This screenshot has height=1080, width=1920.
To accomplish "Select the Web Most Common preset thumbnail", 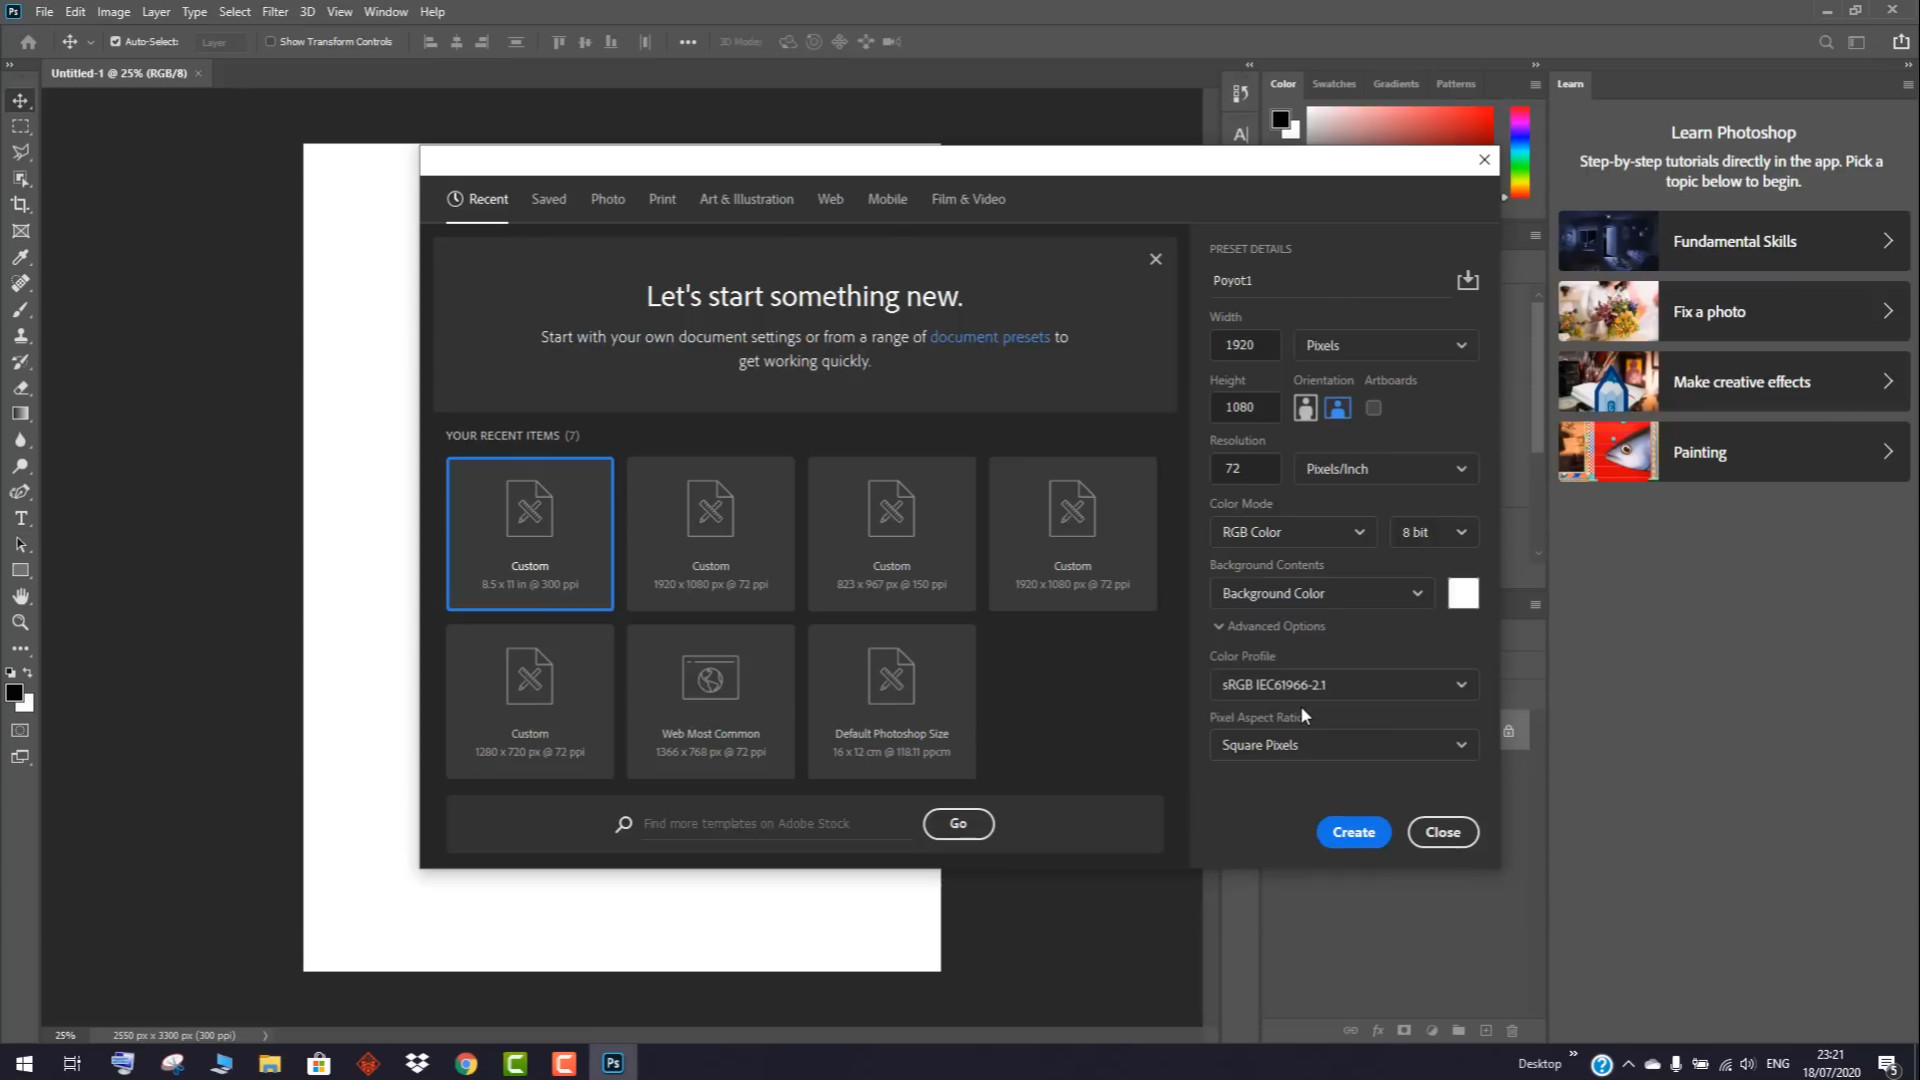I will pos(710,702).
